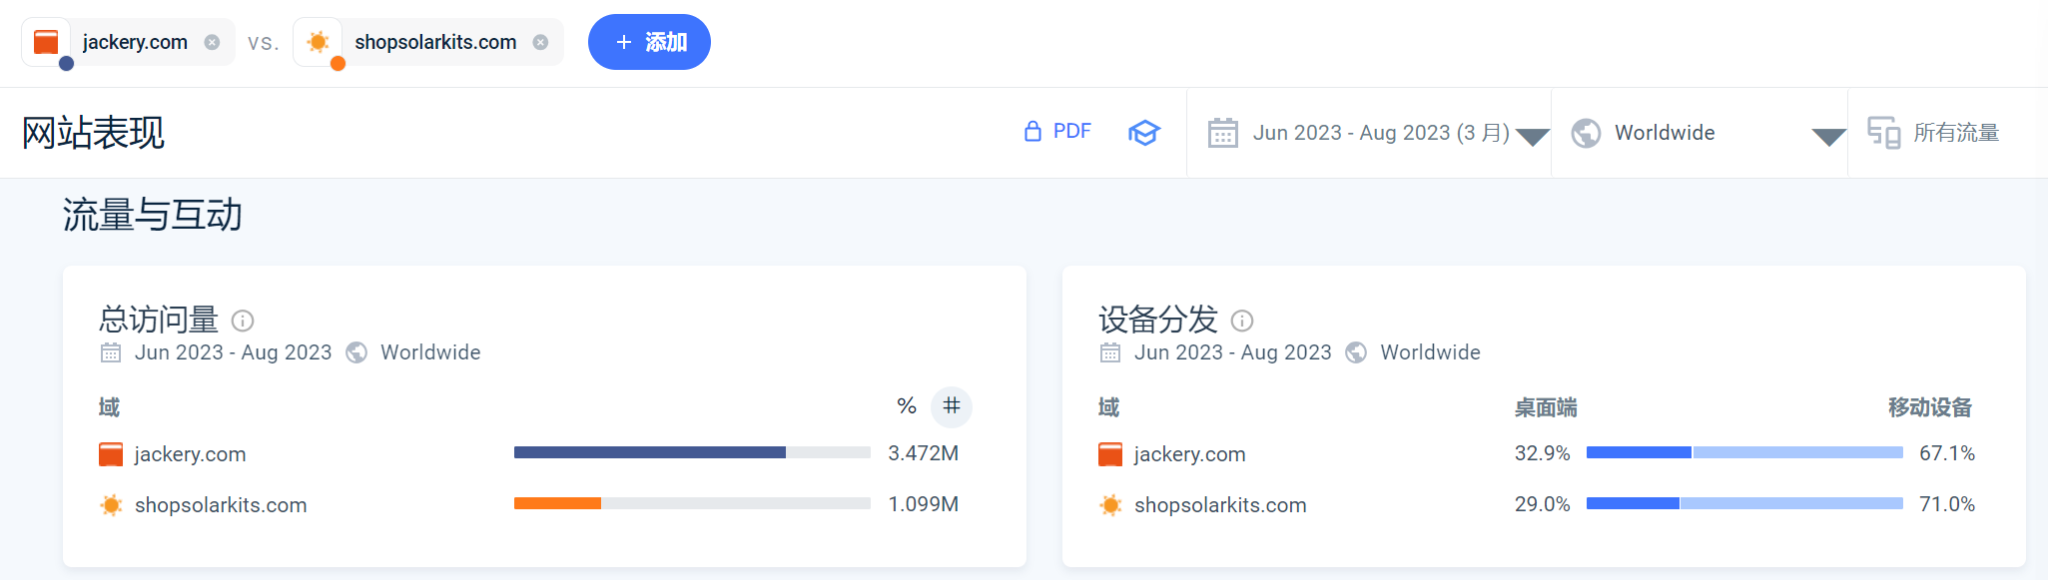Download the PDF report
The width and height of the screenshot is (2048, 580).
pos(1057,131)
